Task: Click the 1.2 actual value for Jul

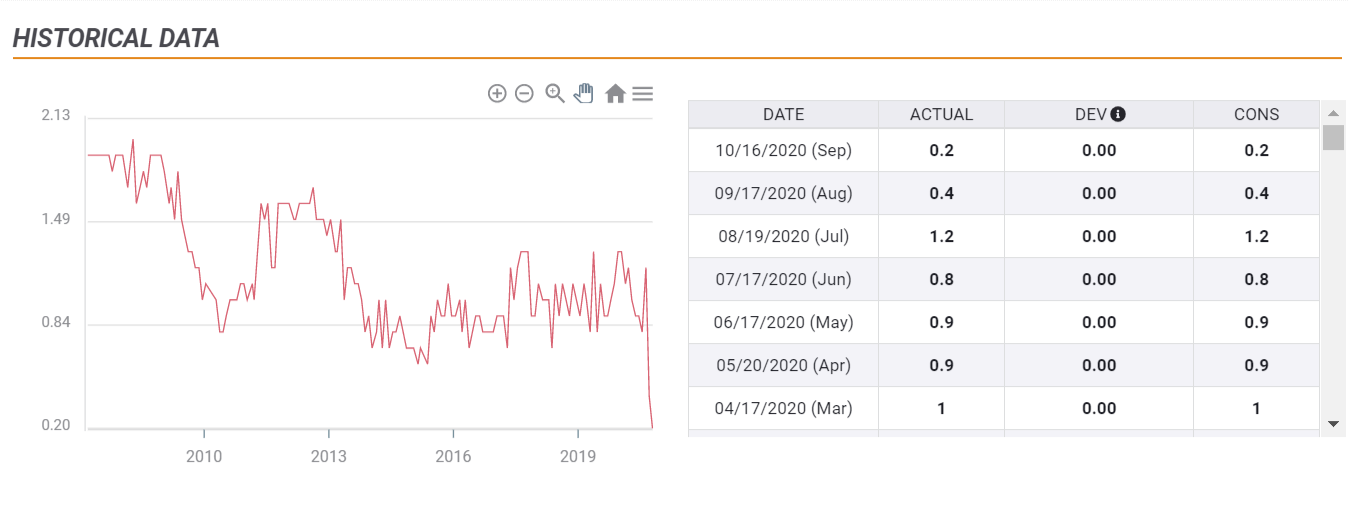Action: coord(941,236)
